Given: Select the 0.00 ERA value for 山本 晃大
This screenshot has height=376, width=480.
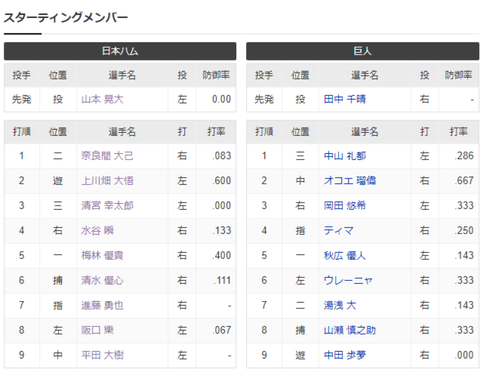Looking at the screenshot, I should click(x=221, y=99).
